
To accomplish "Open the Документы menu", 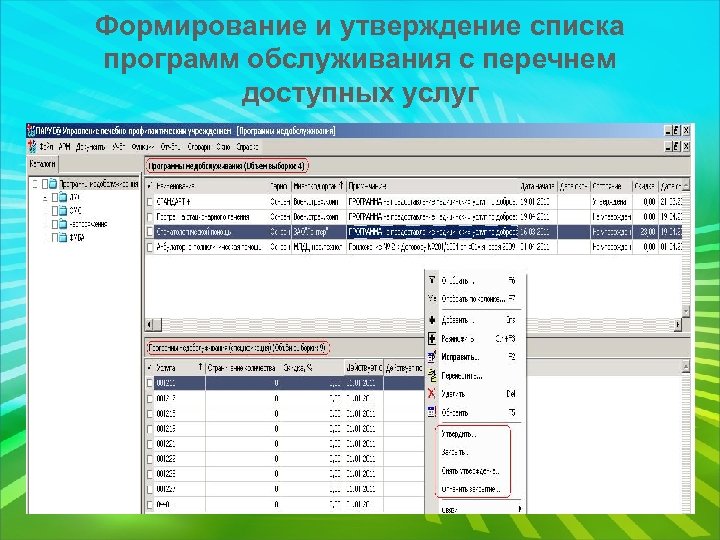I will click(90, 147).
